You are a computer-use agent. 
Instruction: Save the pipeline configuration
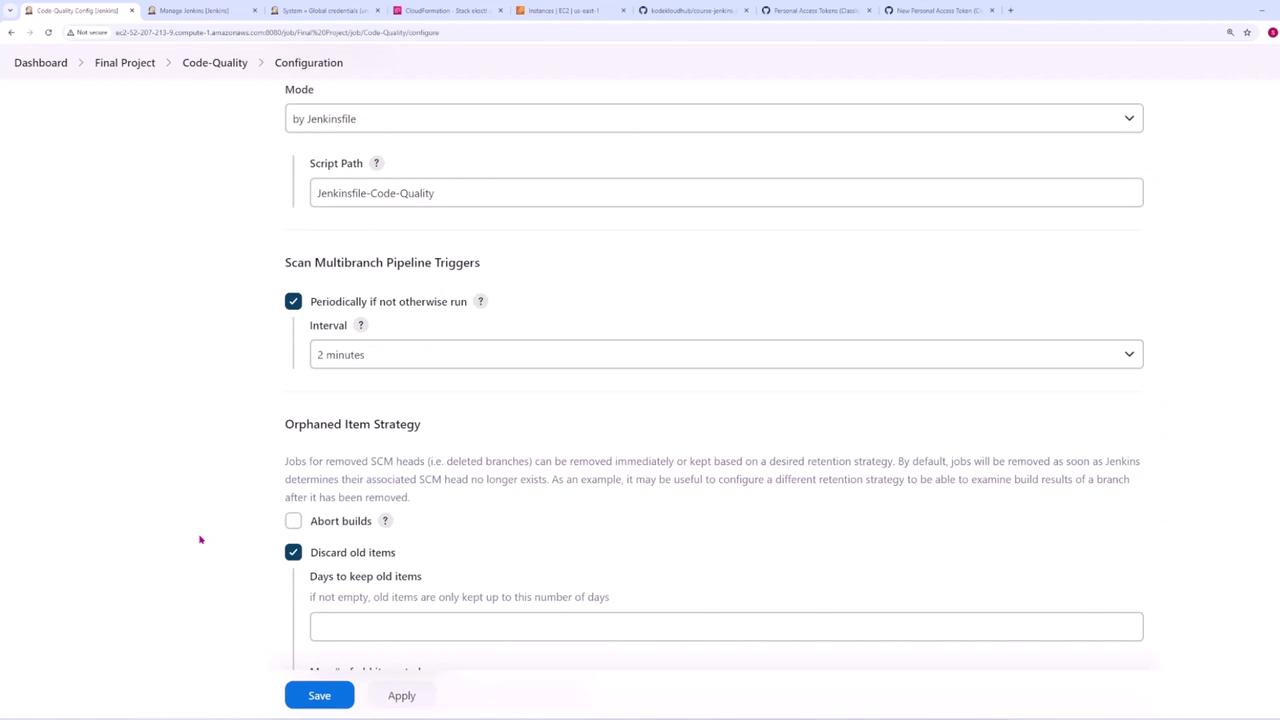point(319,695)
